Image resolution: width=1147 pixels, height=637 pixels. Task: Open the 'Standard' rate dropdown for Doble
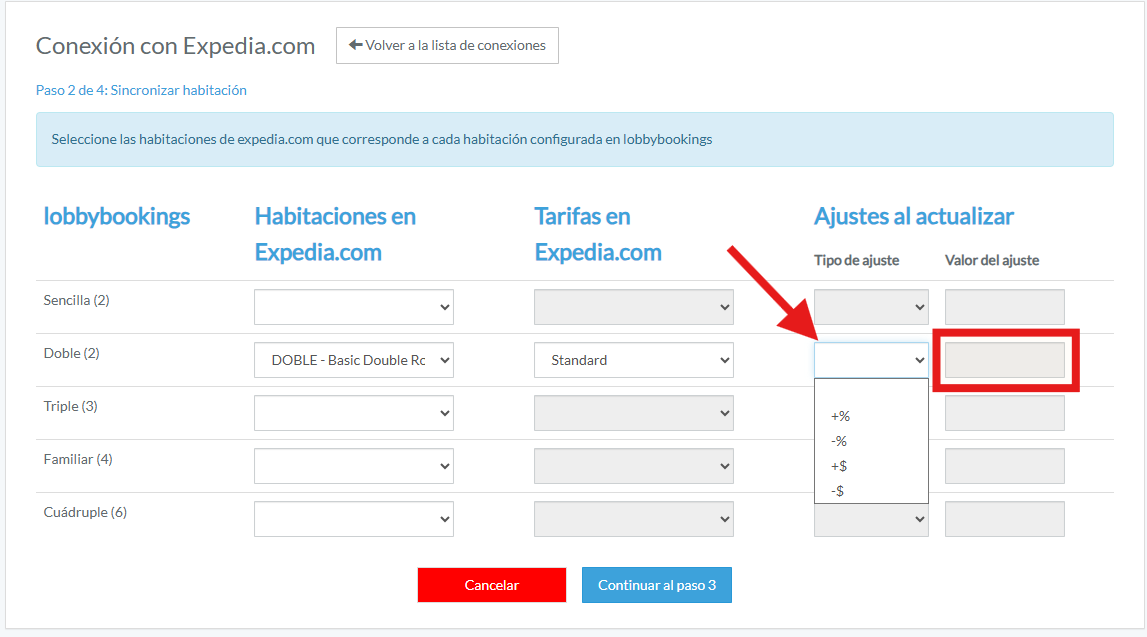point(634,360)
